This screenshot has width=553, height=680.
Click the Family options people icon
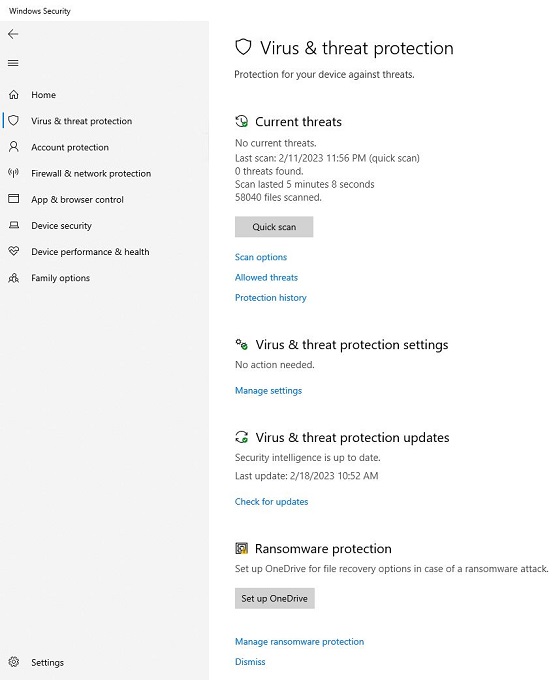[14, 278]
